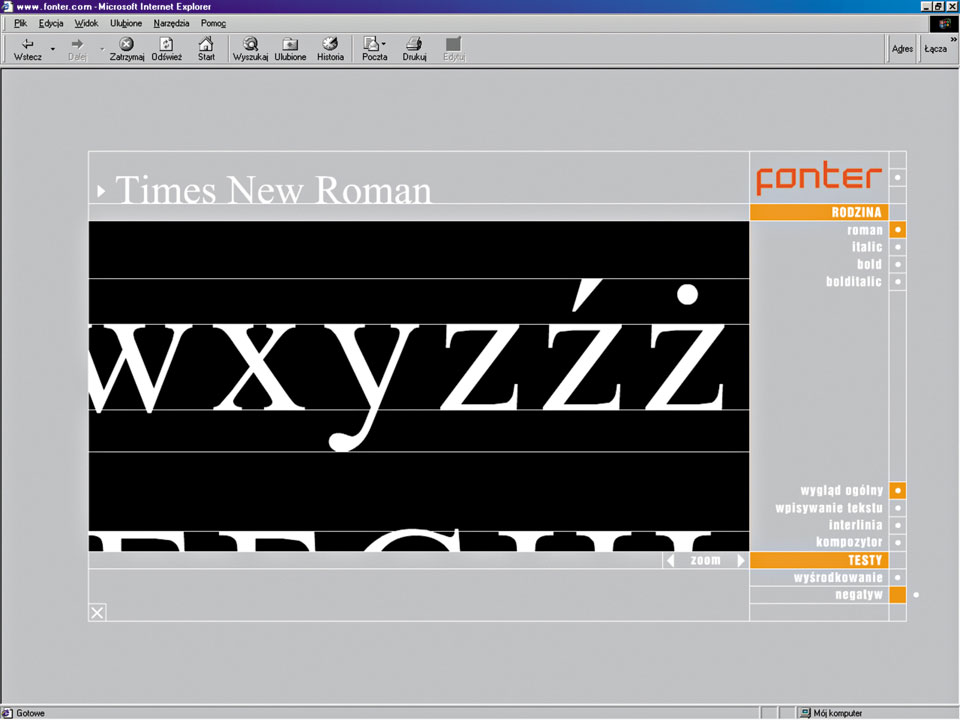The width and height of the screenshot is (960, 720).
Task: Go back with the Wstecz arrow icon
Action: (x=28, y=43)
